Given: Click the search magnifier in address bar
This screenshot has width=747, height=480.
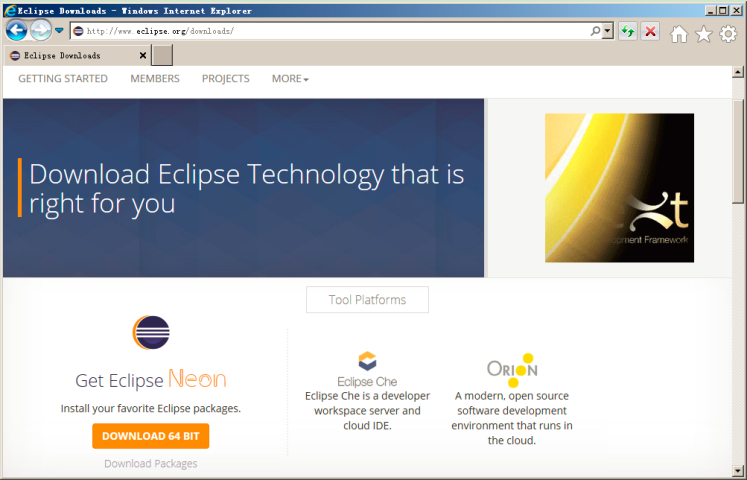Looking at the screenshot, I should click(596, 31).
